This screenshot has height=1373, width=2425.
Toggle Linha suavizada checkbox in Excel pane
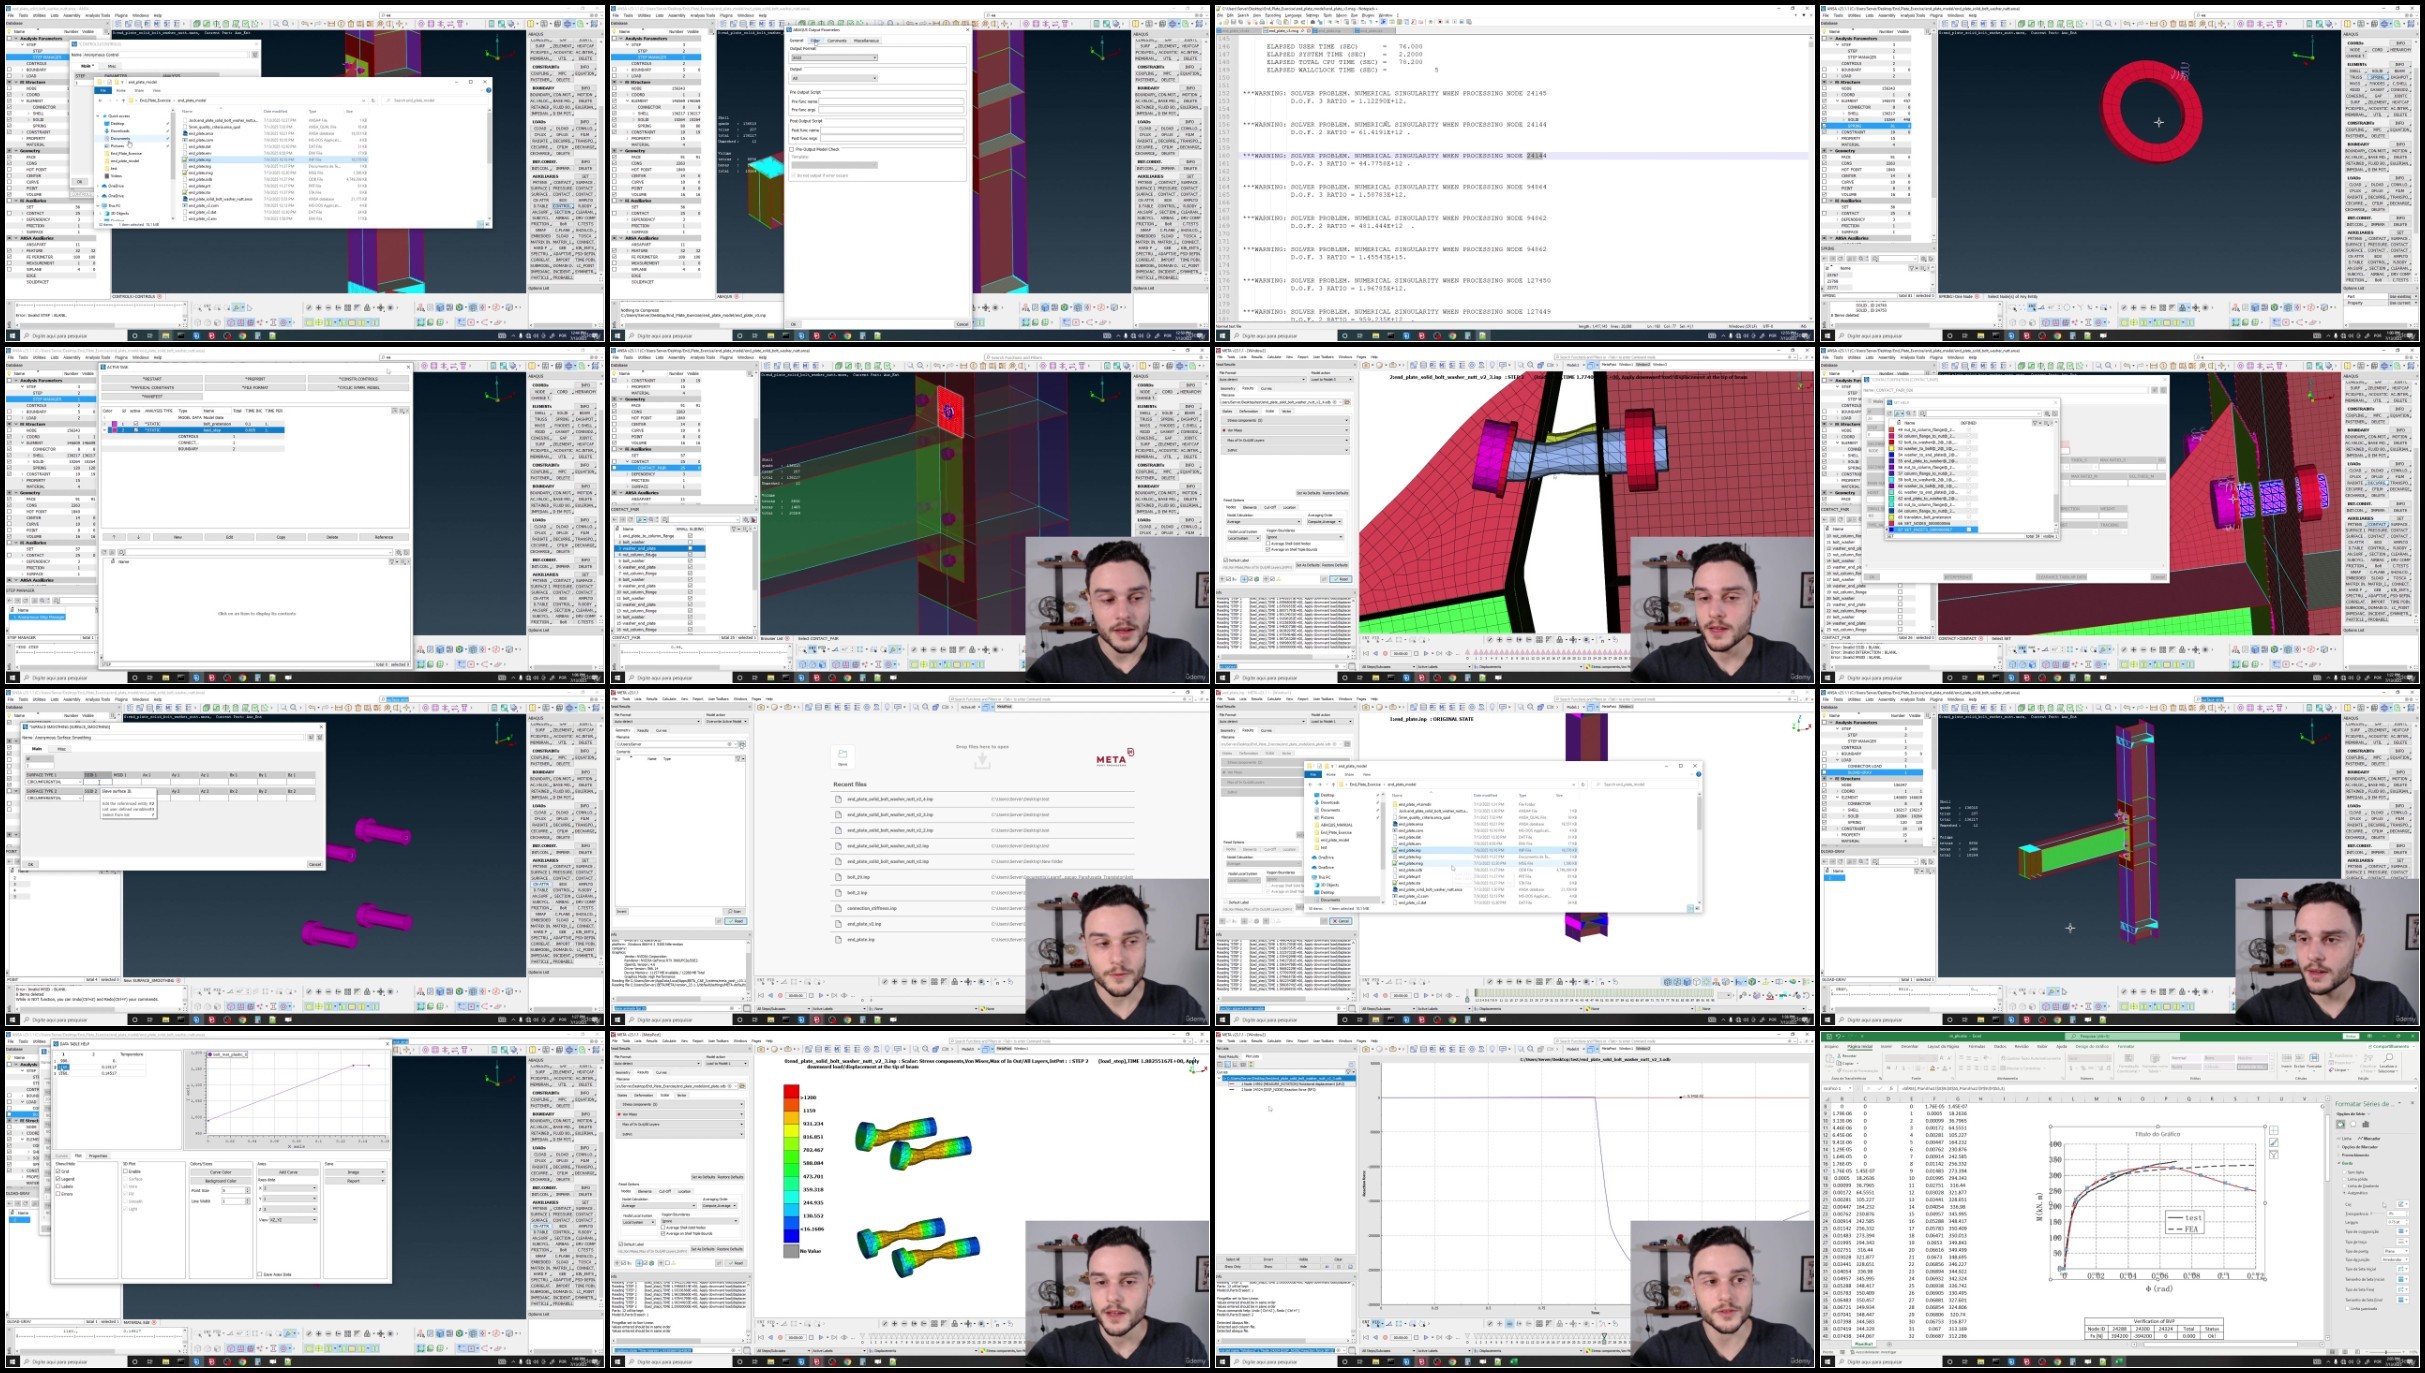2347,1308
